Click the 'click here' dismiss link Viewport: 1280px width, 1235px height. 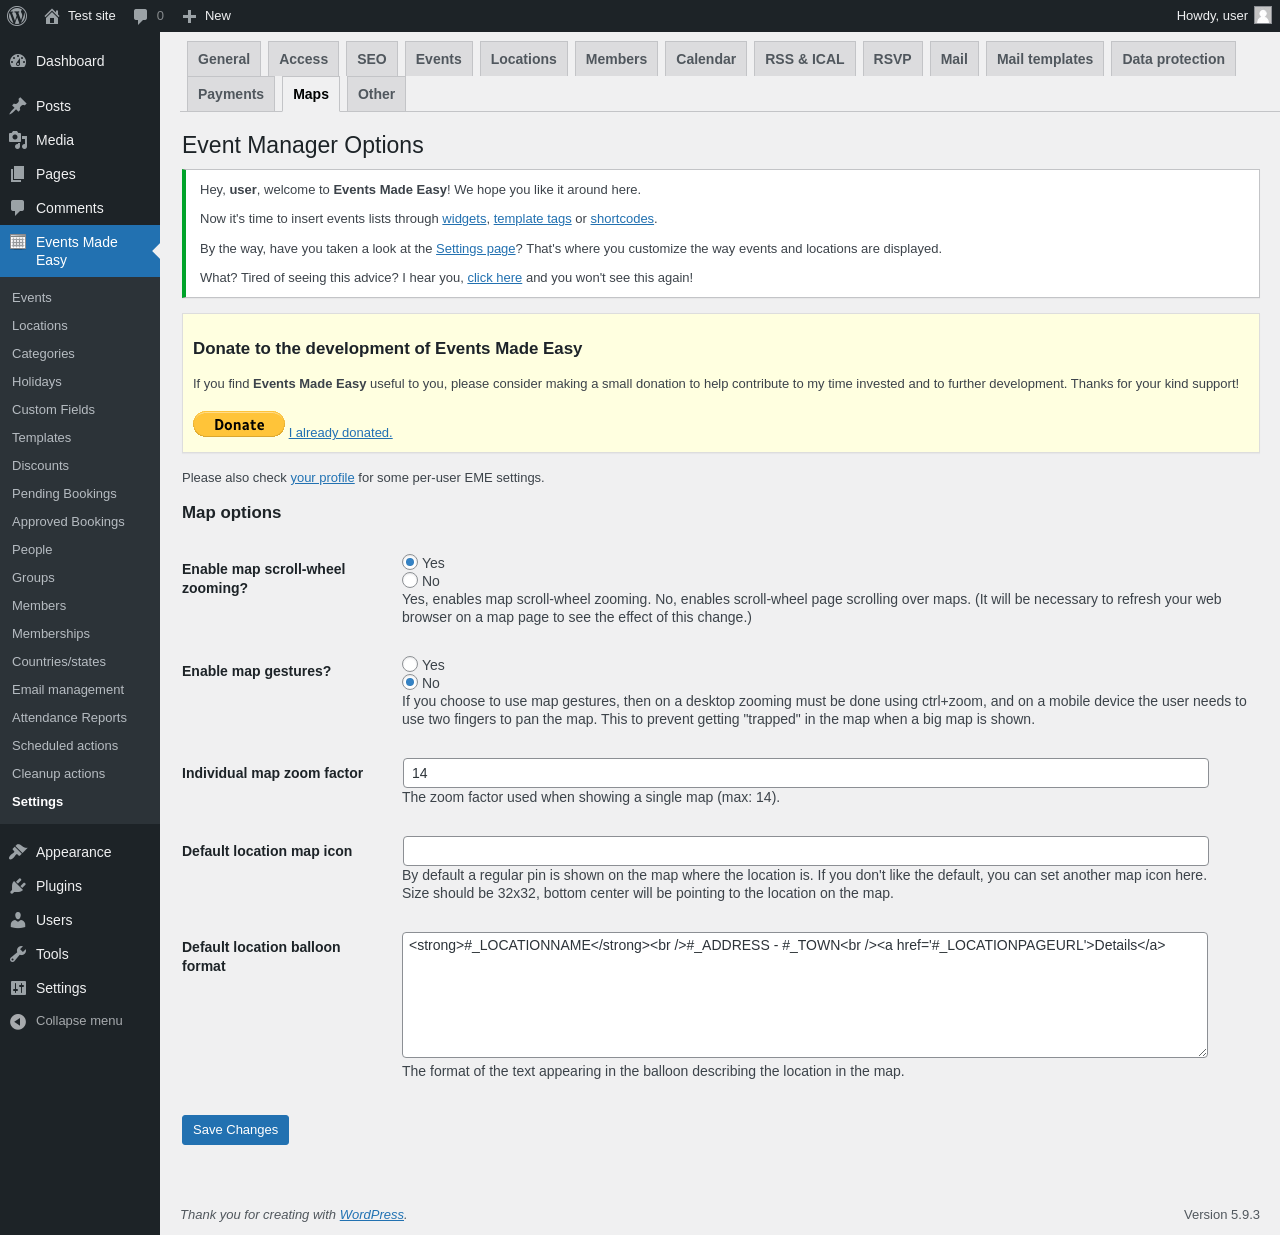(x=495, y=278)
